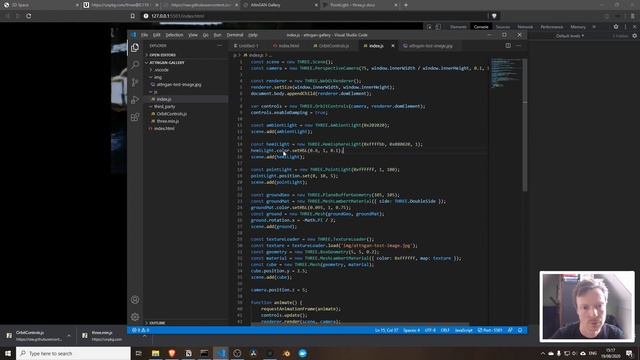This screenshot has height=360, width=640.
Task: Open the Accounts icon in VS Code
Action: tap(135, 300)
